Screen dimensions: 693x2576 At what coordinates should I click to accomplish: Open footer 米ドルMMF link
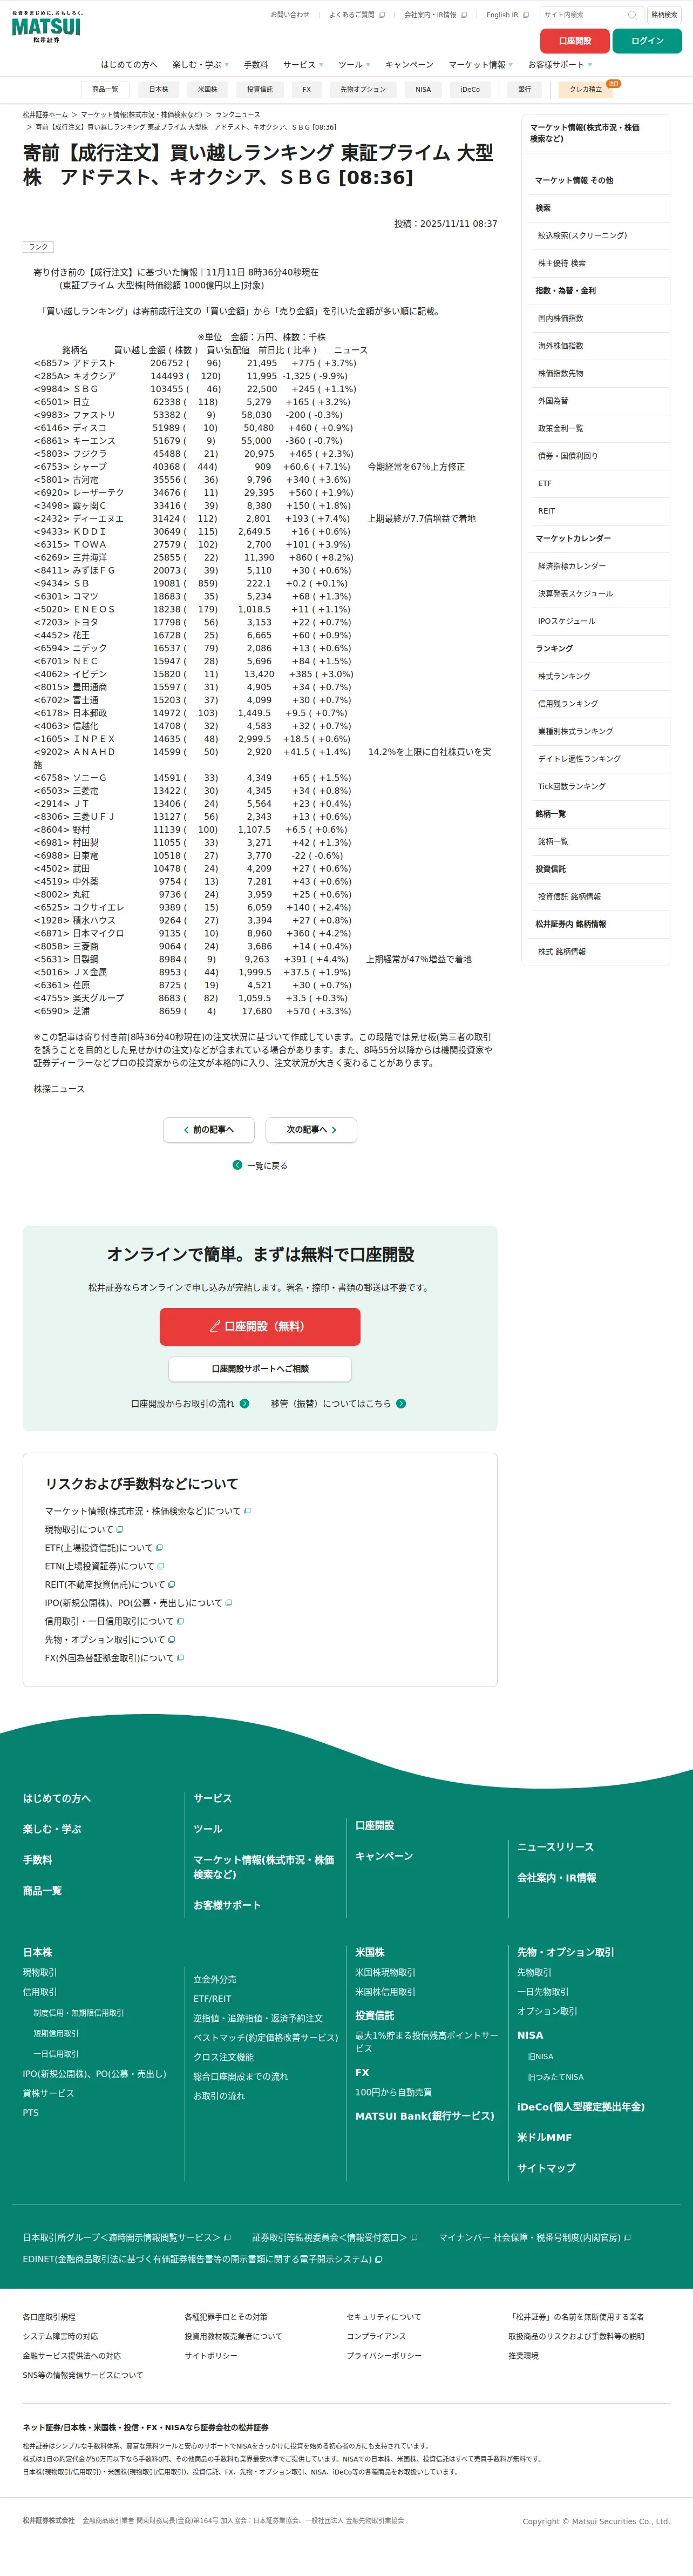tap(544, 2137)
